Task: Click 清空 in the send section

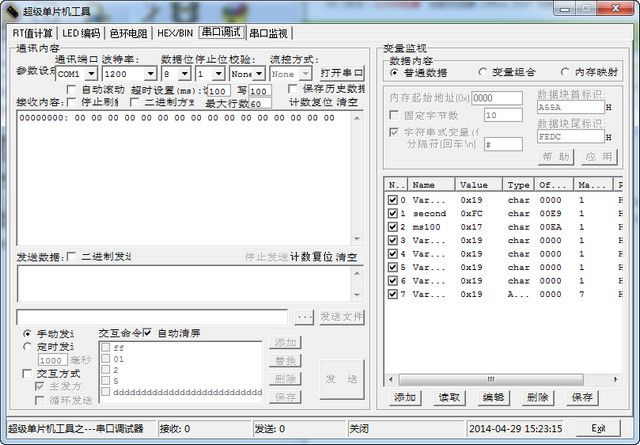Action: (x=347, y=257)
